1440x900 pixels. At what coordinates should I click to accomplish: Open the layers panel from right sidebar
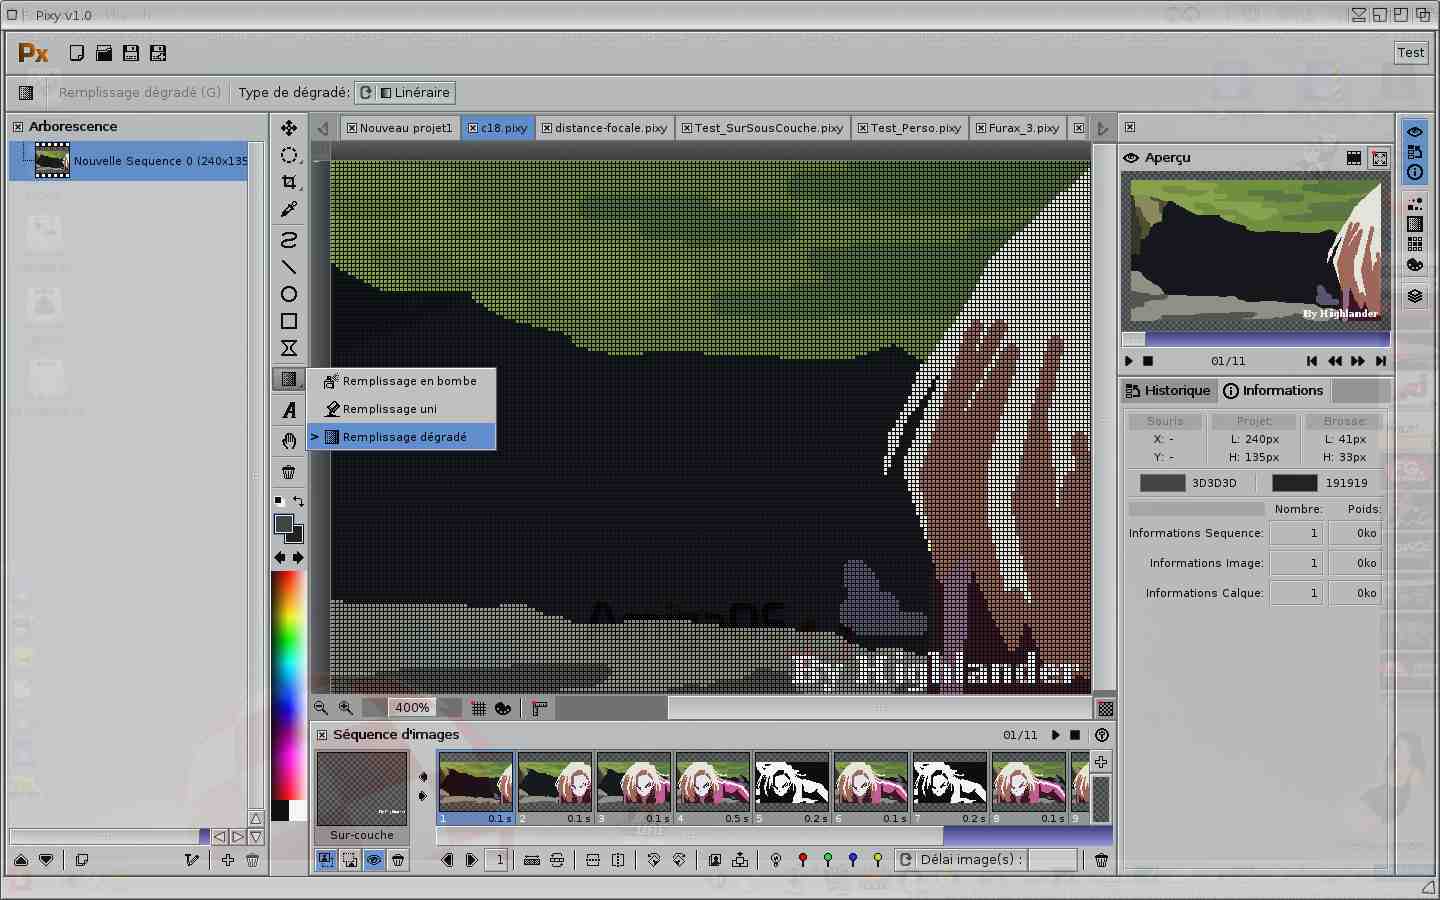pyautogui.click(x=1414, y=296)
